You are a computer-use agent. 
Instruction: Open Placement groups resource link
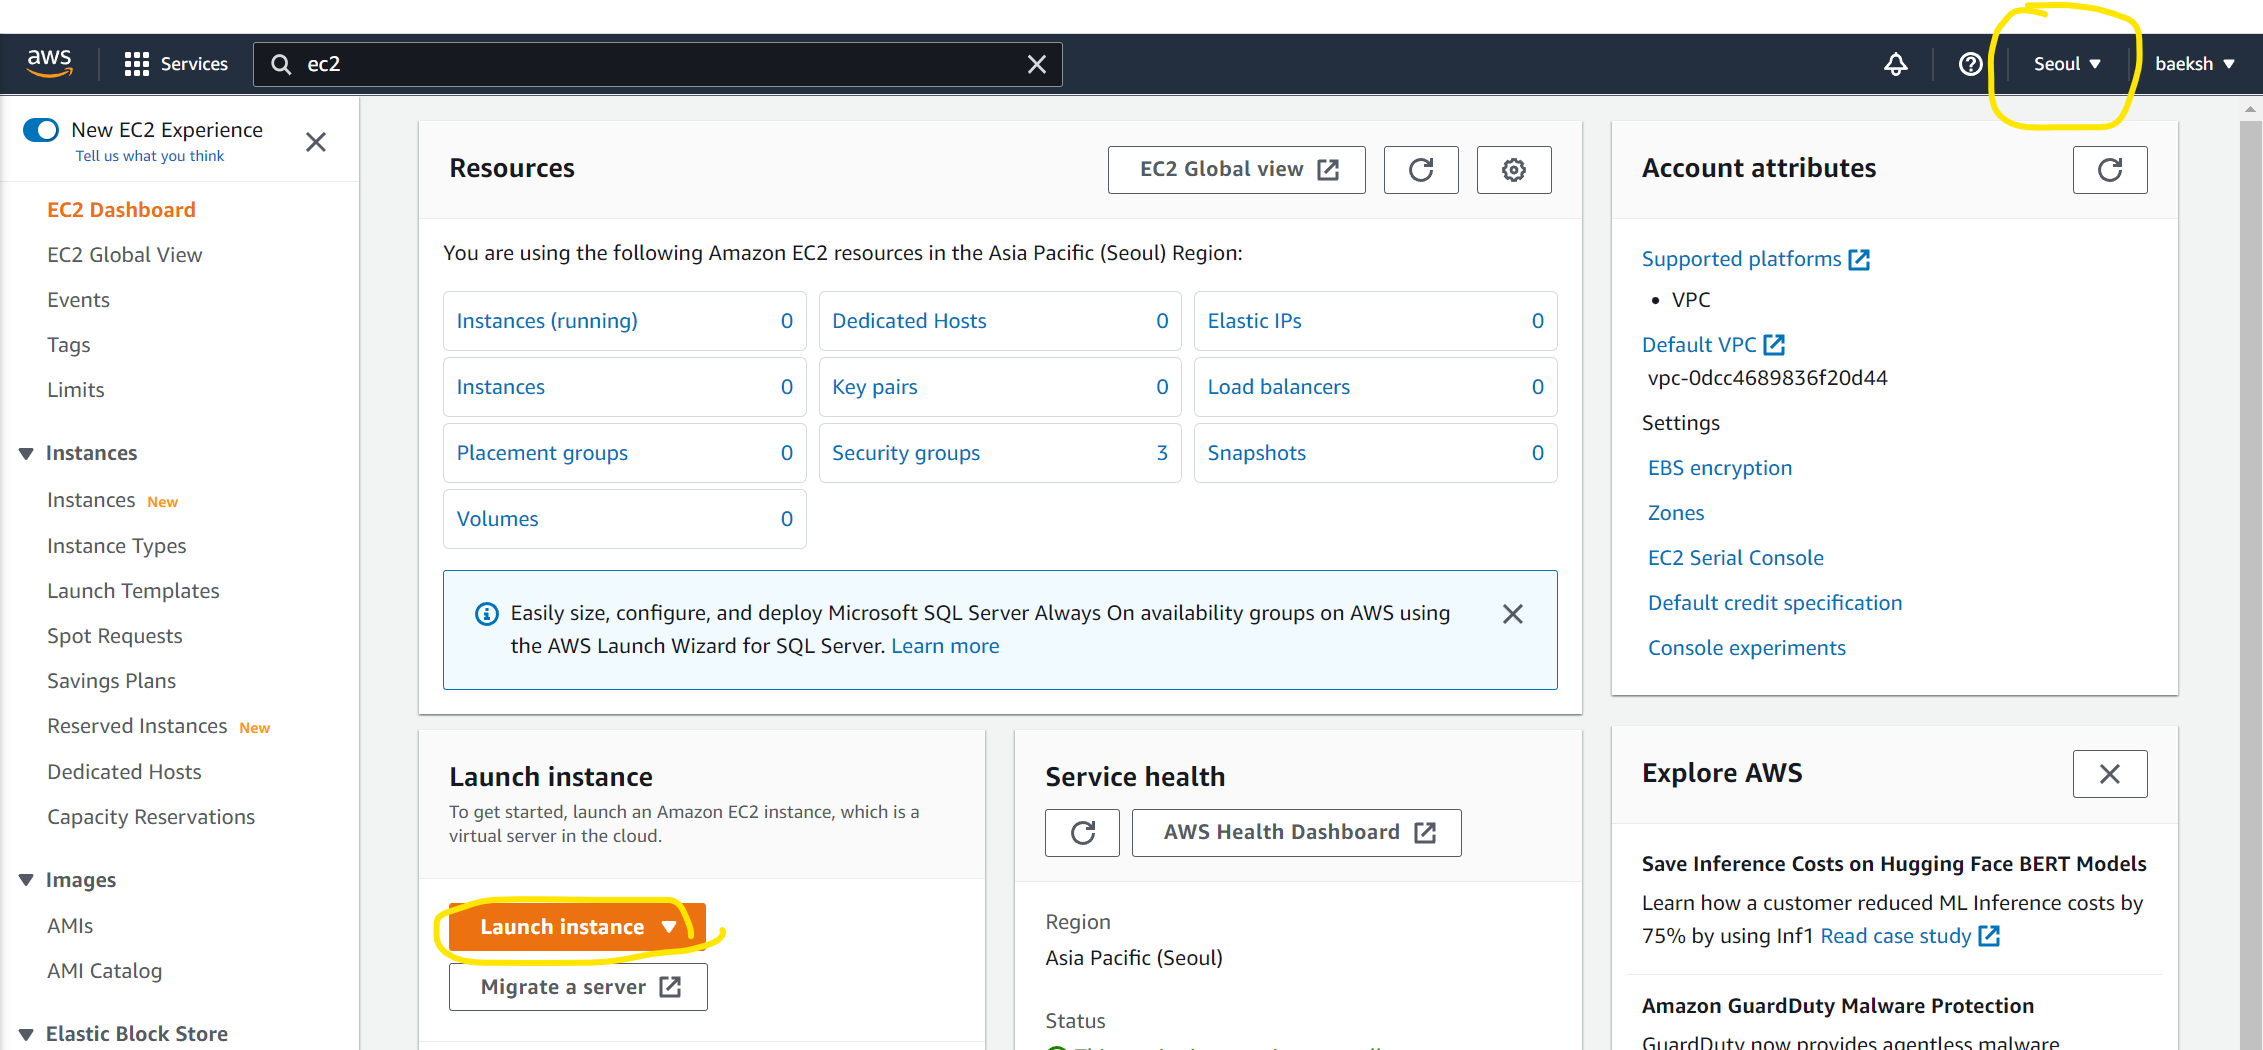click(x=542, y=453)
